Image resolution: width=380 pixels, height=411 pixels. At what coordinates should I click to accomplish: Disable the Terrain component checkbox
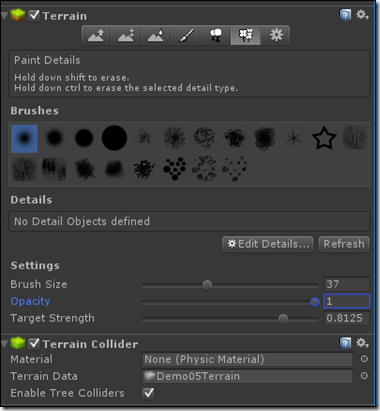34,15
